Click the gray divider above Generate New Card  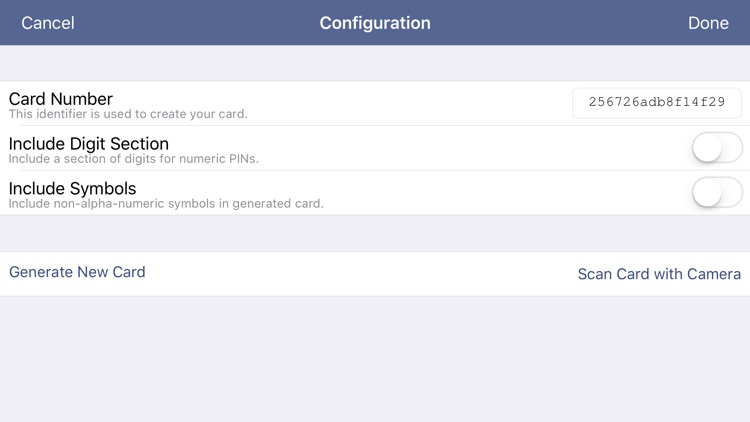(375, 233)
